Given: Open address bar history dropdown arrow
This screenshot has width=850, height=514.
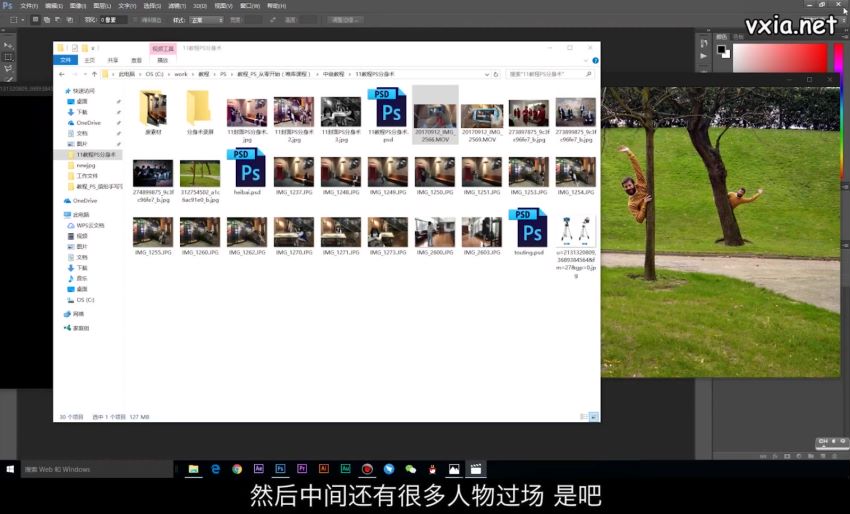Looking at the screenshot, I should click(487, 74).
